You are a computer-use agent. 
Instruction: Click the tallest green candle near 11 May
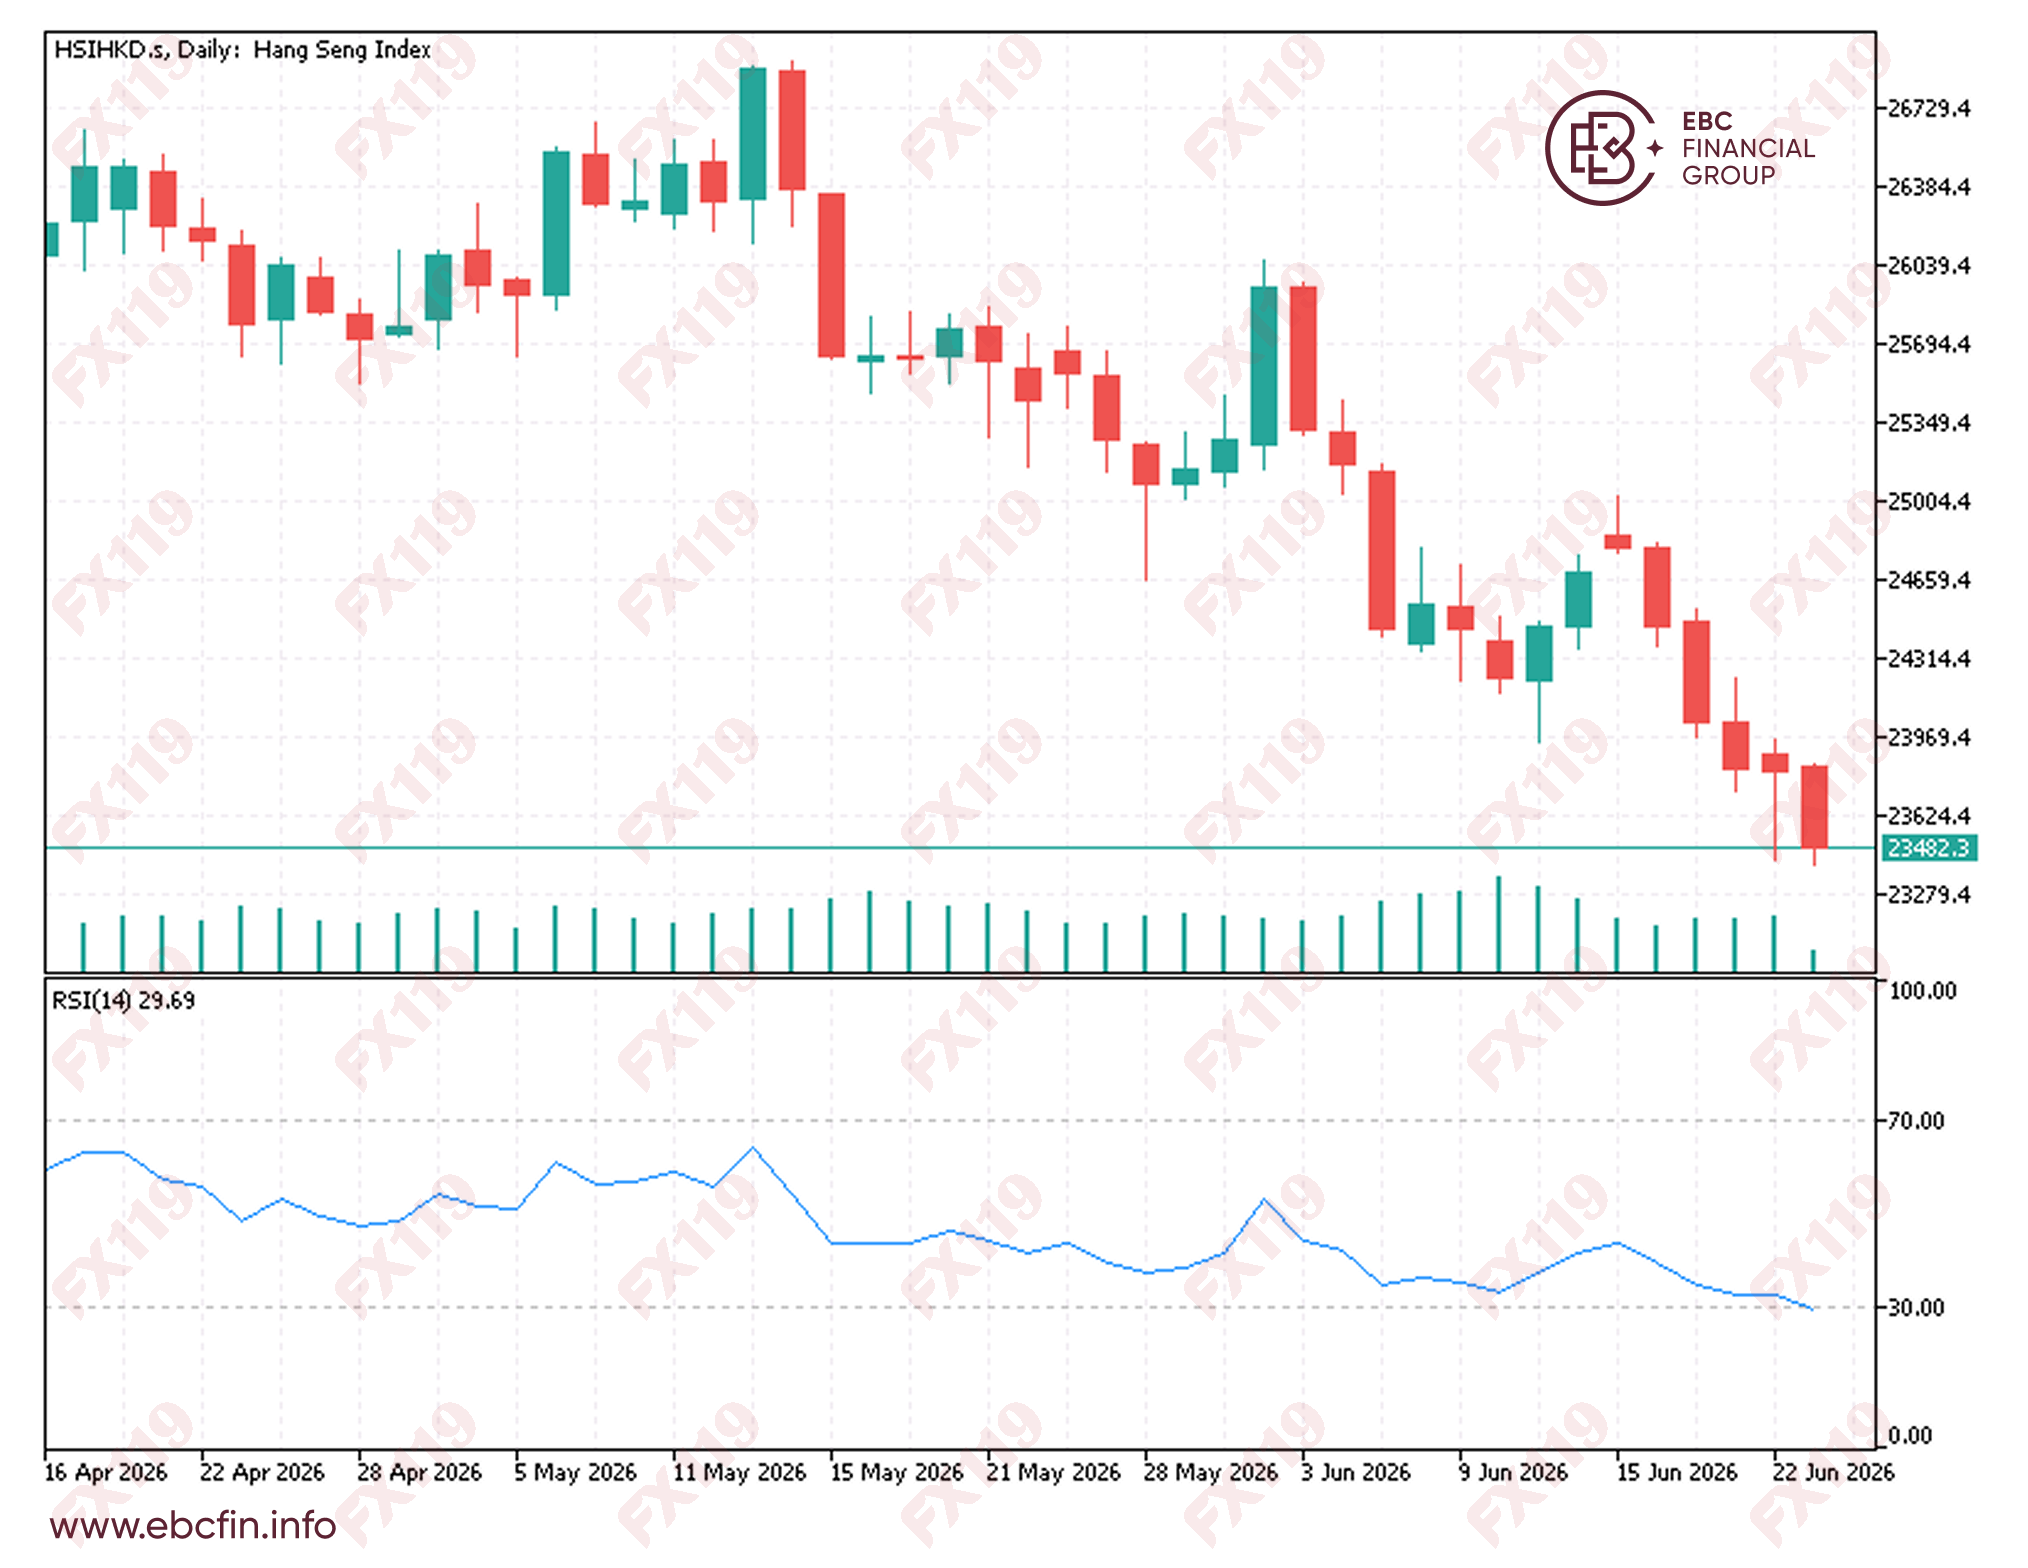[753, 134]
